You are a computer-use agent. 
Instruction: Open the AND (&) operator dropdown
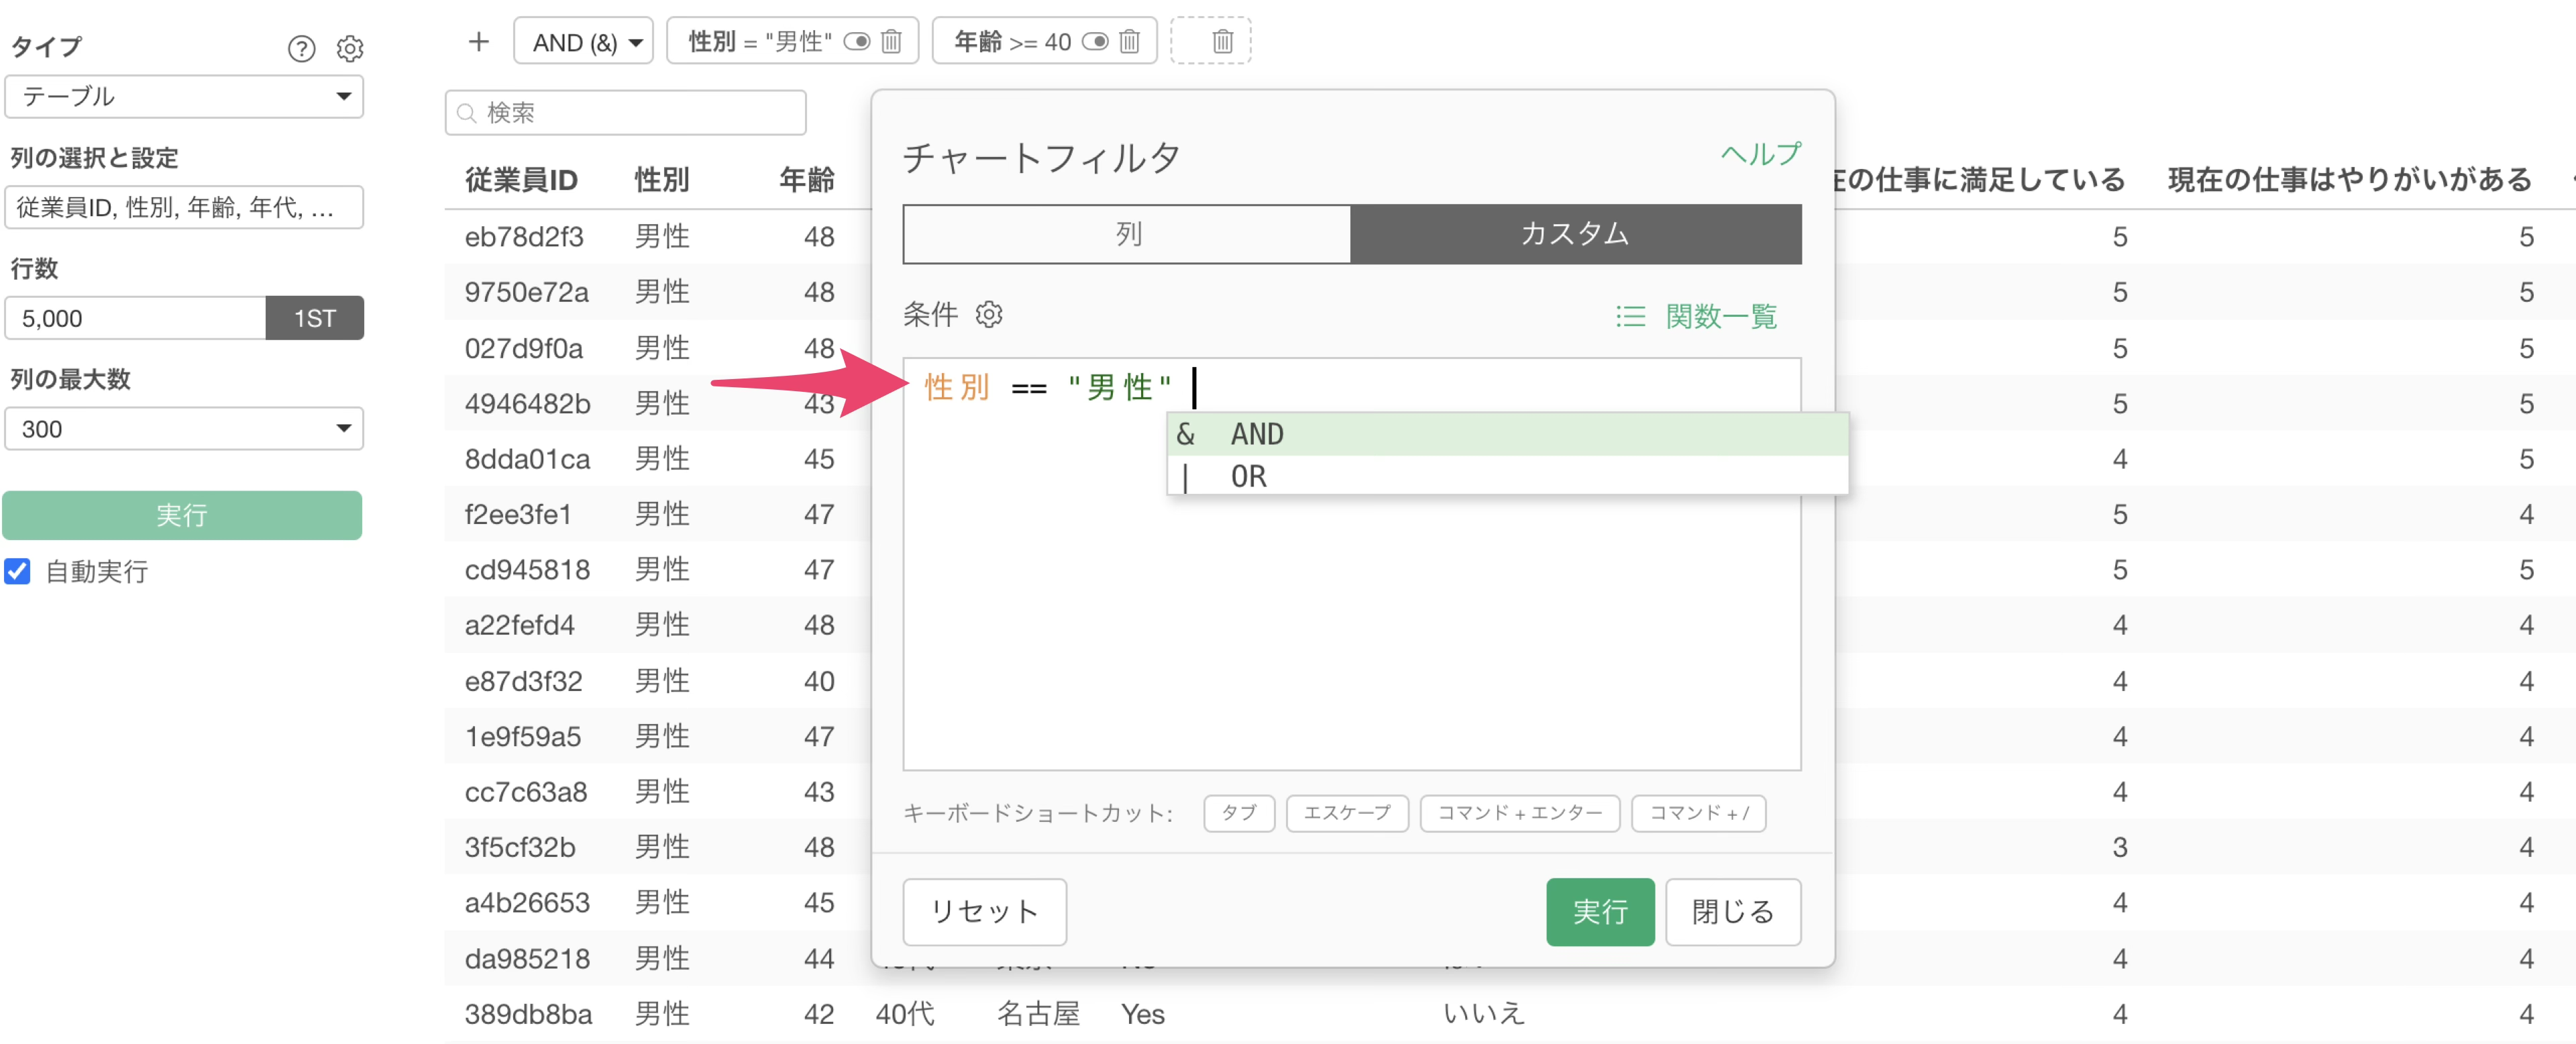[584, 41]
